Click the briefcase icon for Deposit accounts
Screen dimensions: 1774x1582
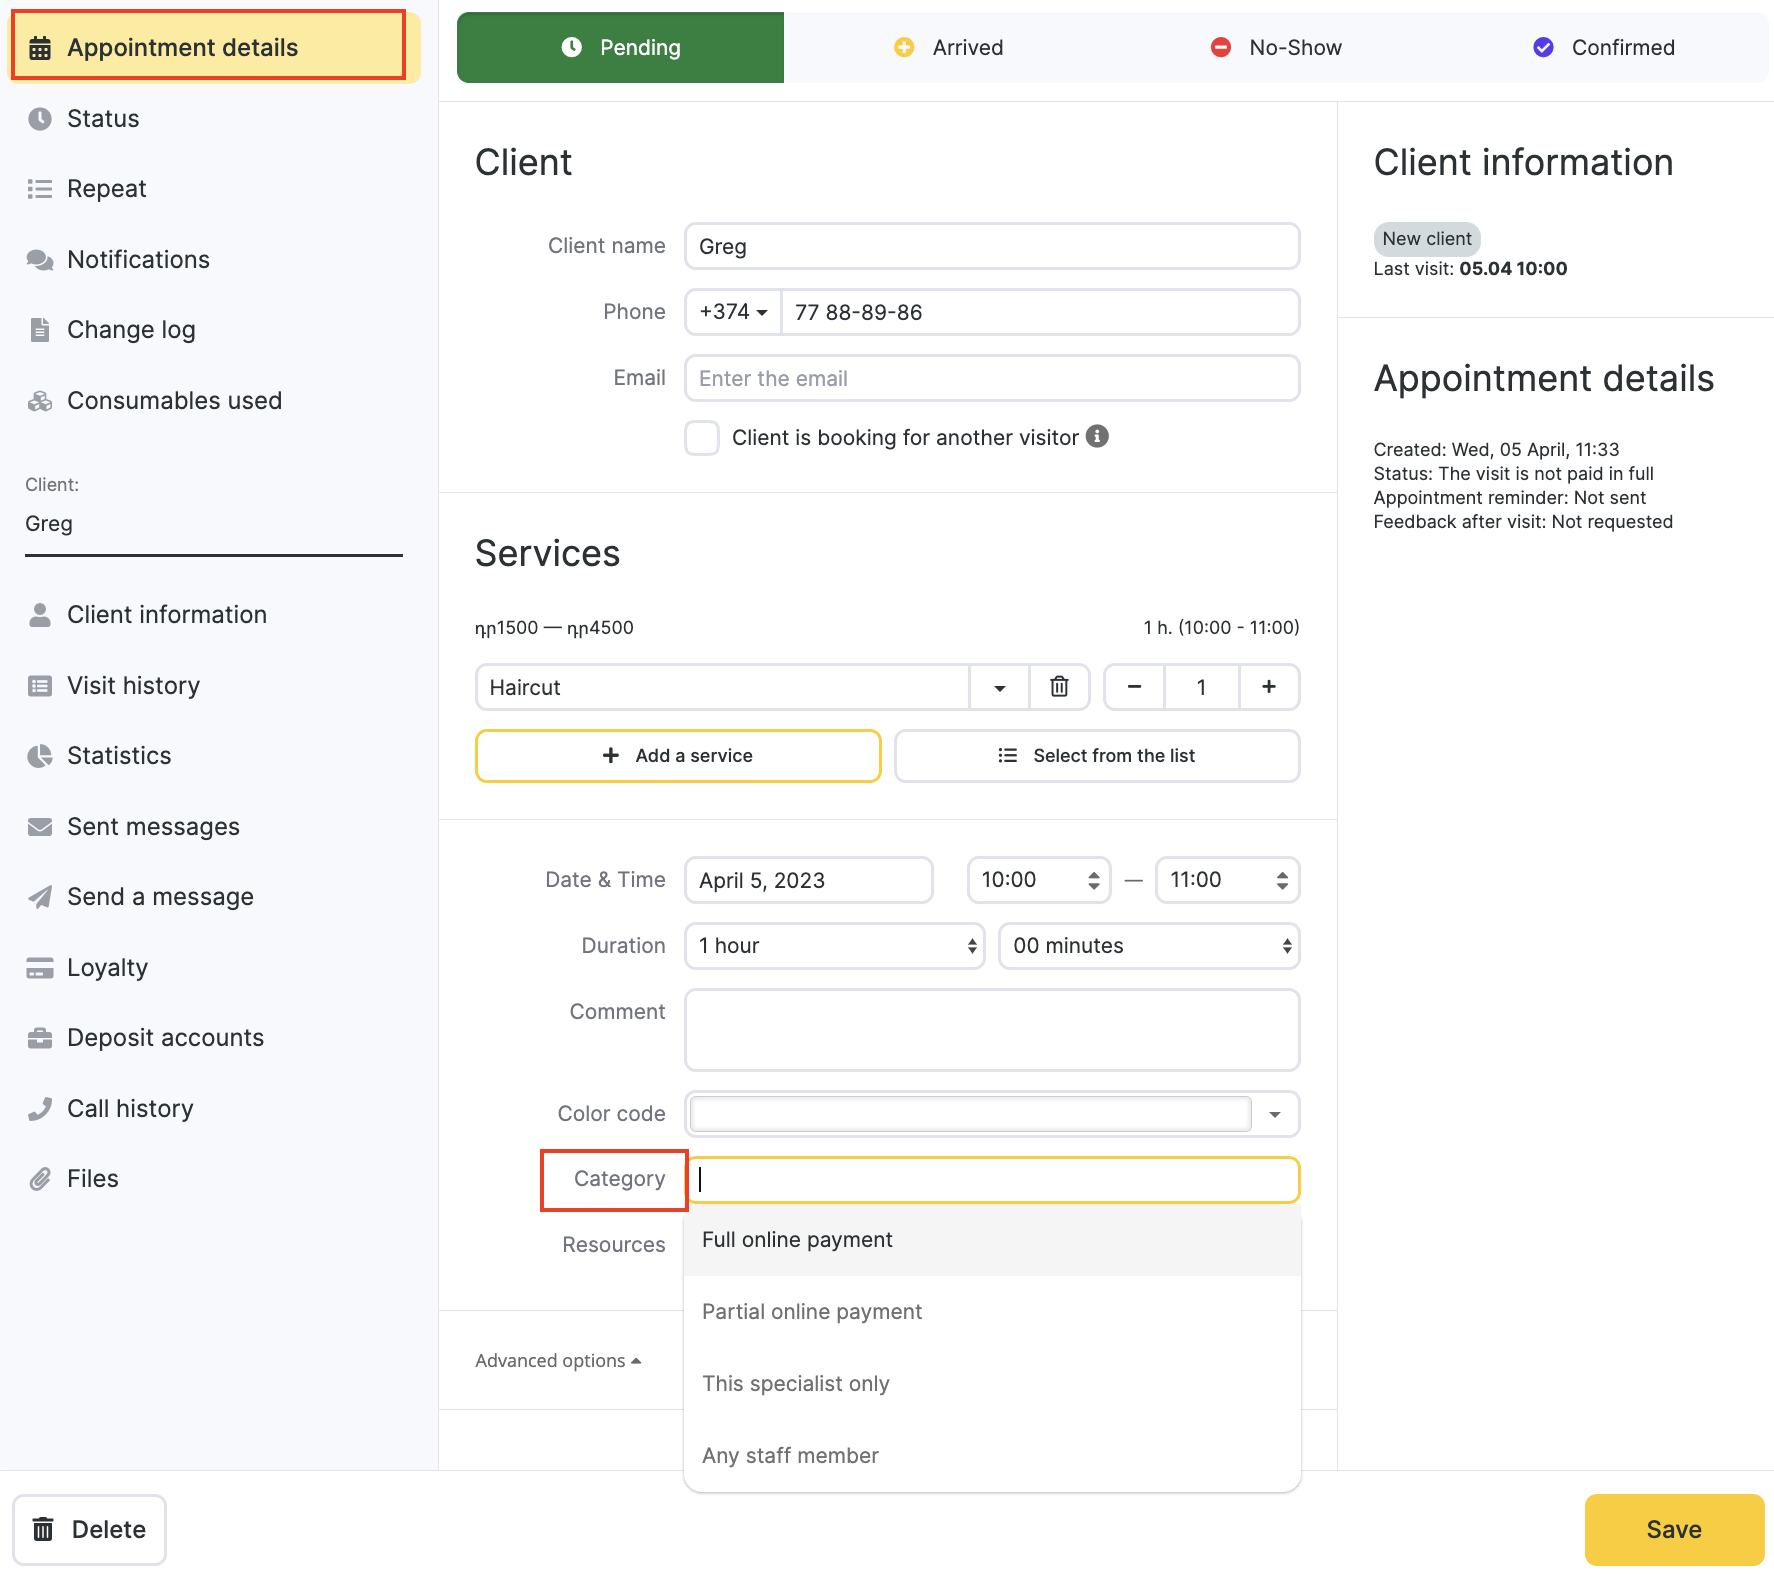pyautogui.click(x=40, y=1038)
